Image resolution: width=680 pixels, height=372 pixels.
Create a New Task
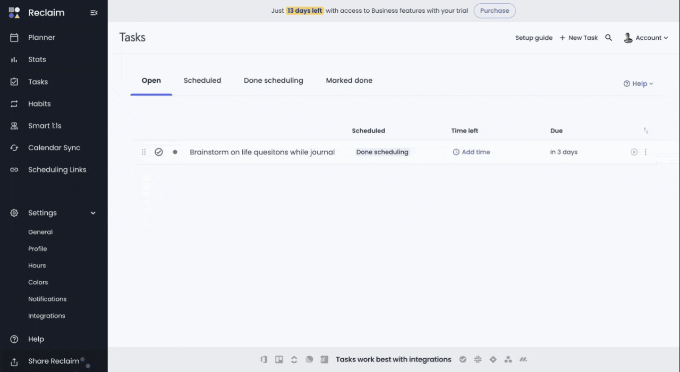click(x=579, y=38)
